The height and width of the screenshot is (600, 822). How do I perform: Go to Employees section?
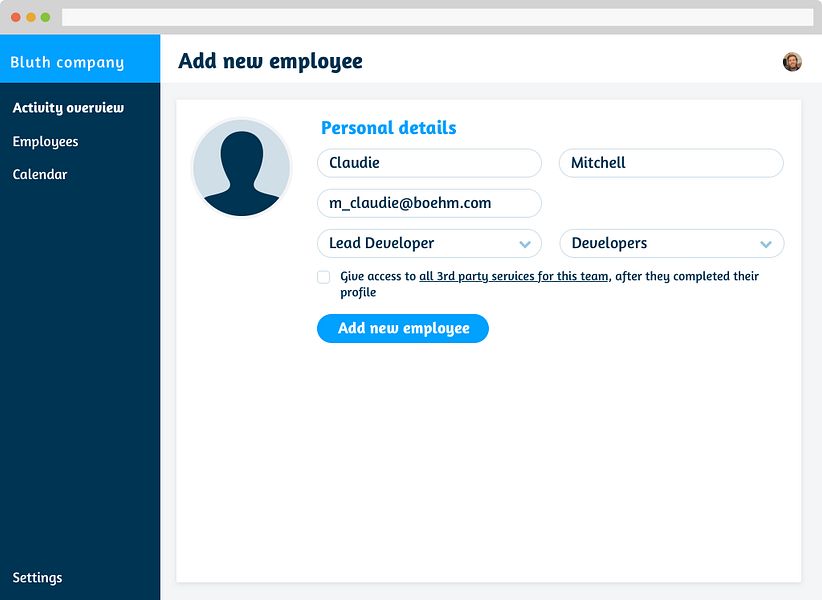(45, 141)
